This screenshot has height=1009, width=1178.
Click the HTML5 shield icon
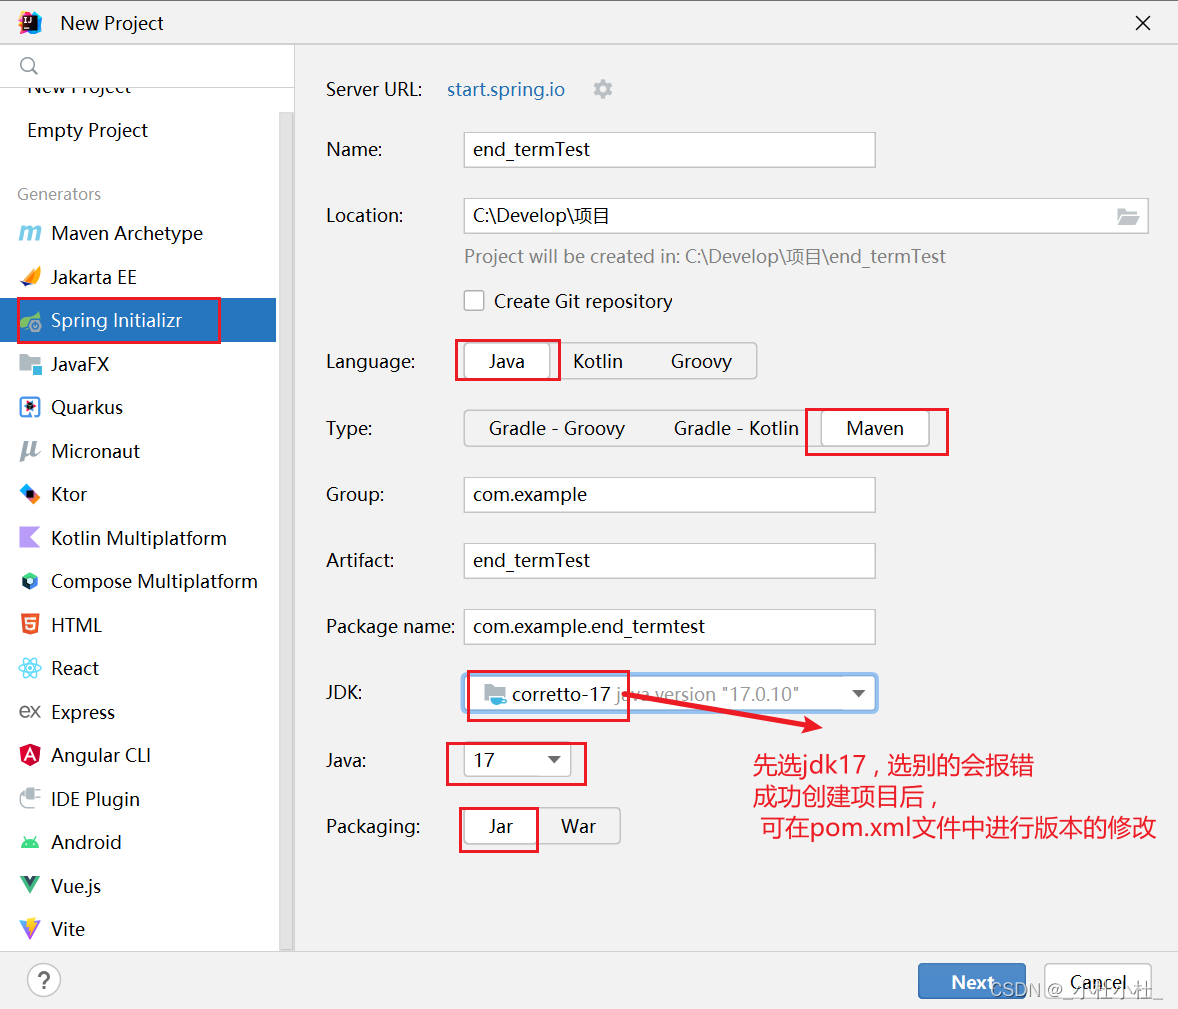[x=30, y=625]
